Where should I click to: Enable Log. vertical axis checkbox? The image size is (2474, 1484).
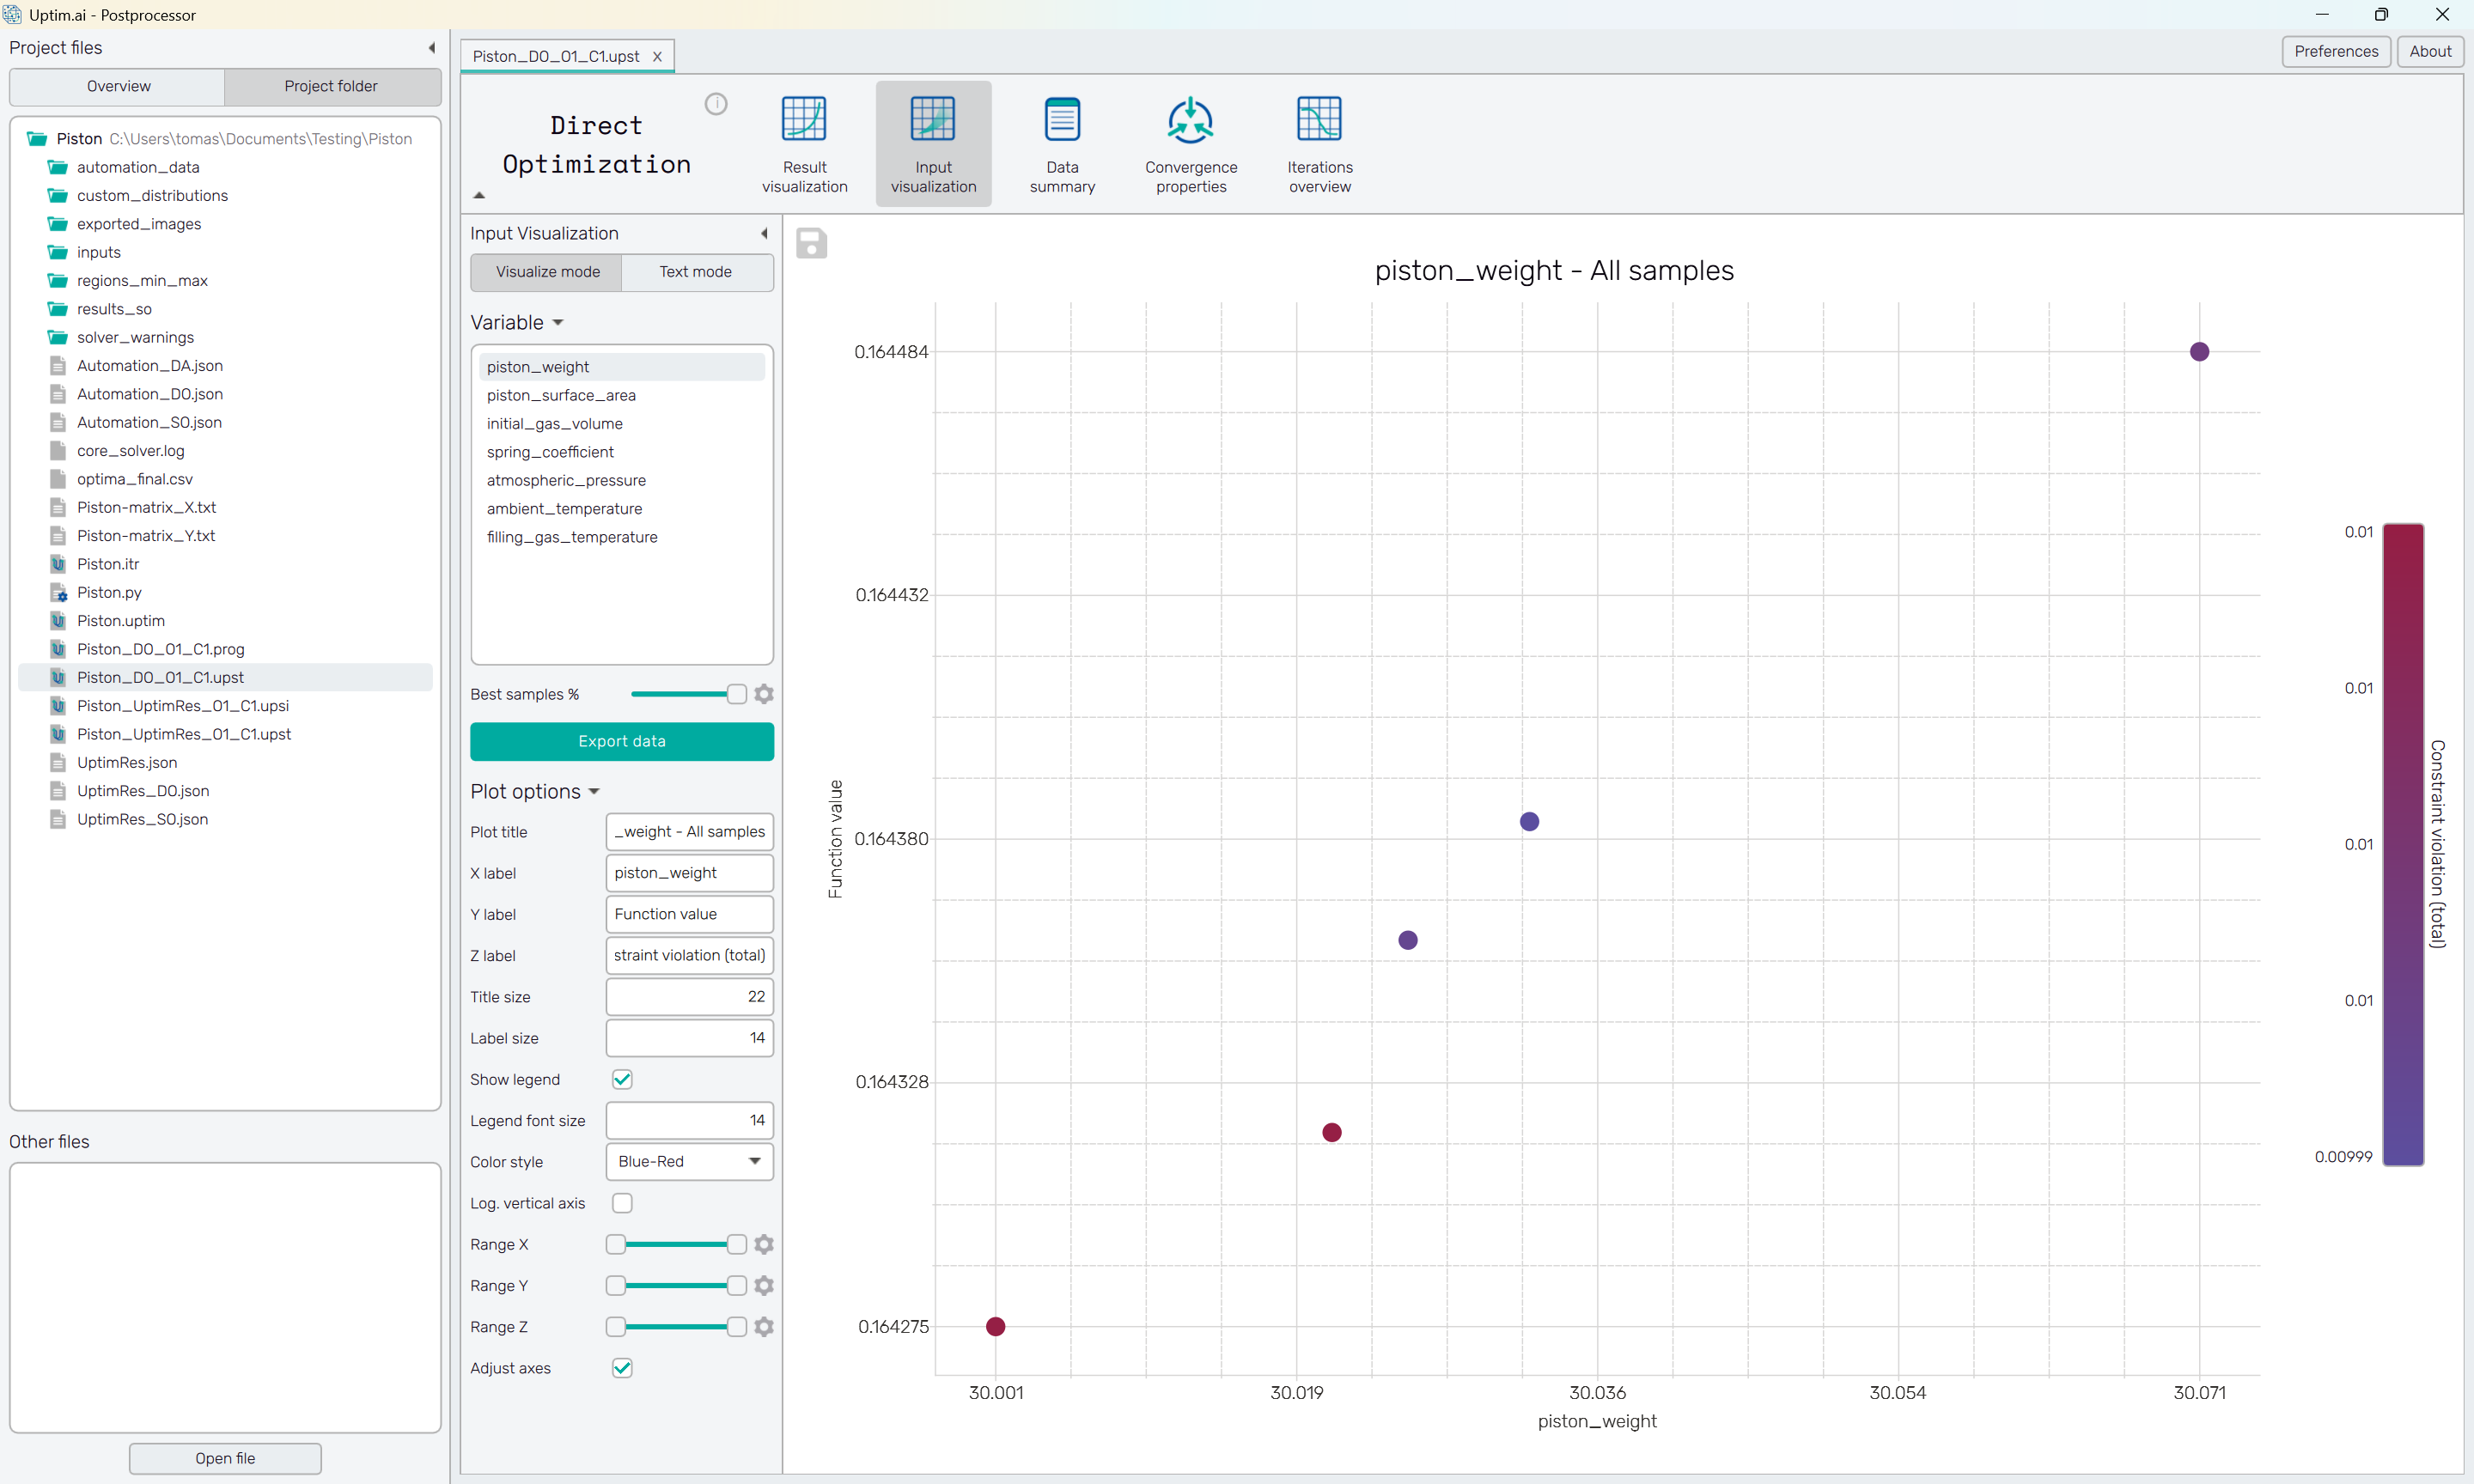click(x=622, y=1203)
